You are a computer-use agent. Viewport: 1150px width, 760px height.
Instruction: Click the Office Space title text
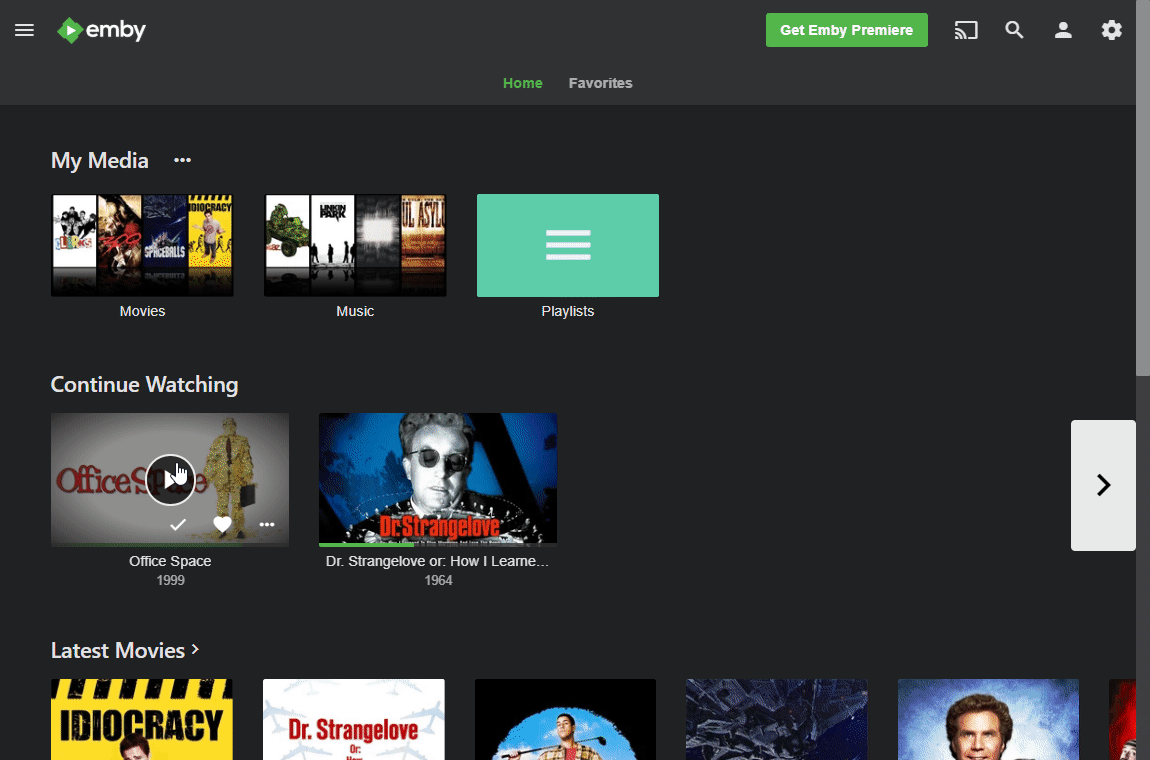tap(170, 561)
